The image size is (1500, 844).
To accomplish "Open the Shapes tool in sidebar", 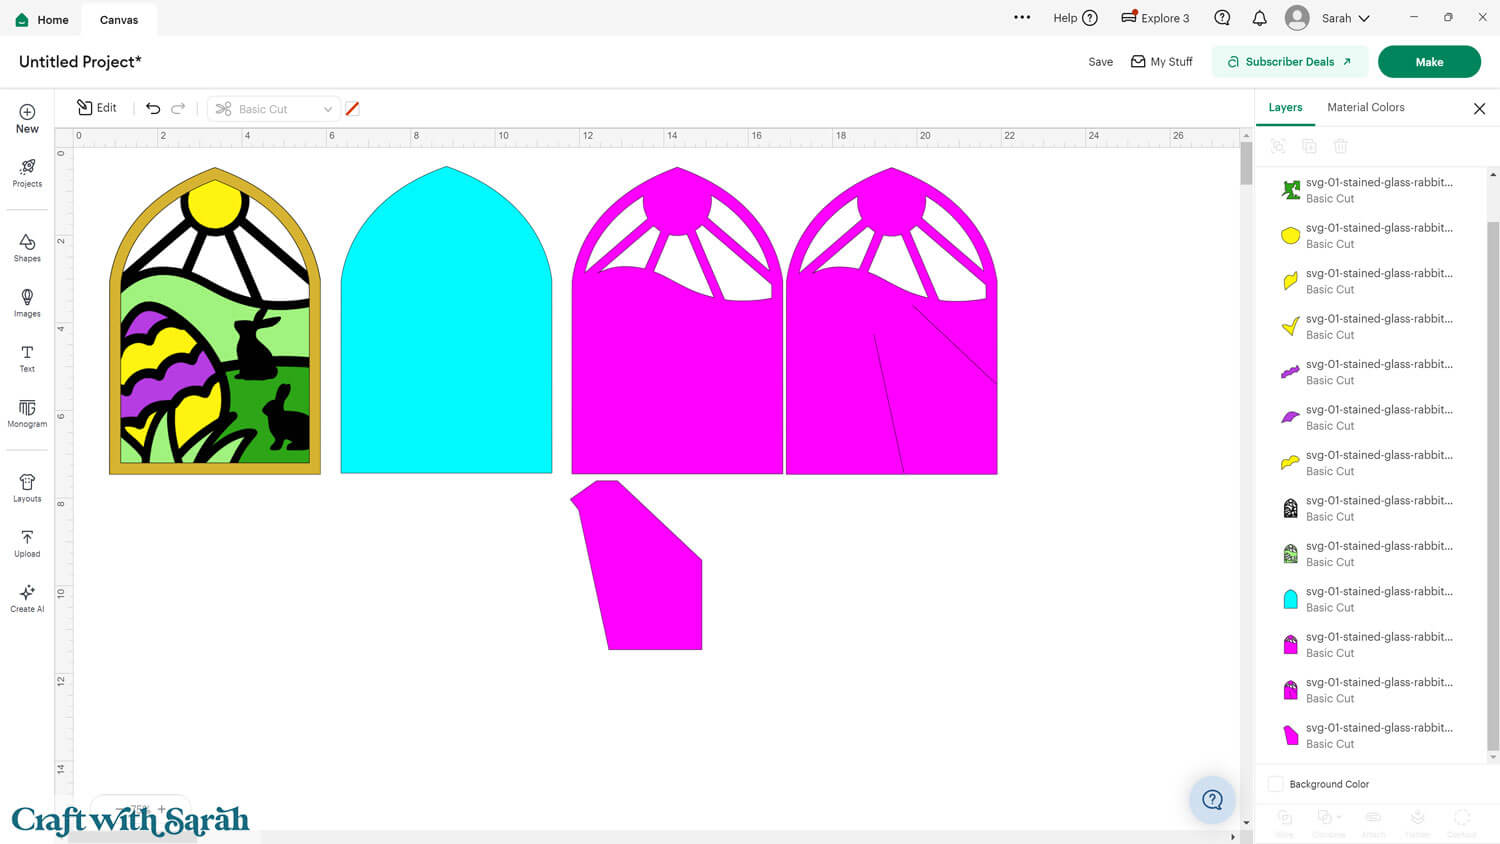I will [27, 247].
